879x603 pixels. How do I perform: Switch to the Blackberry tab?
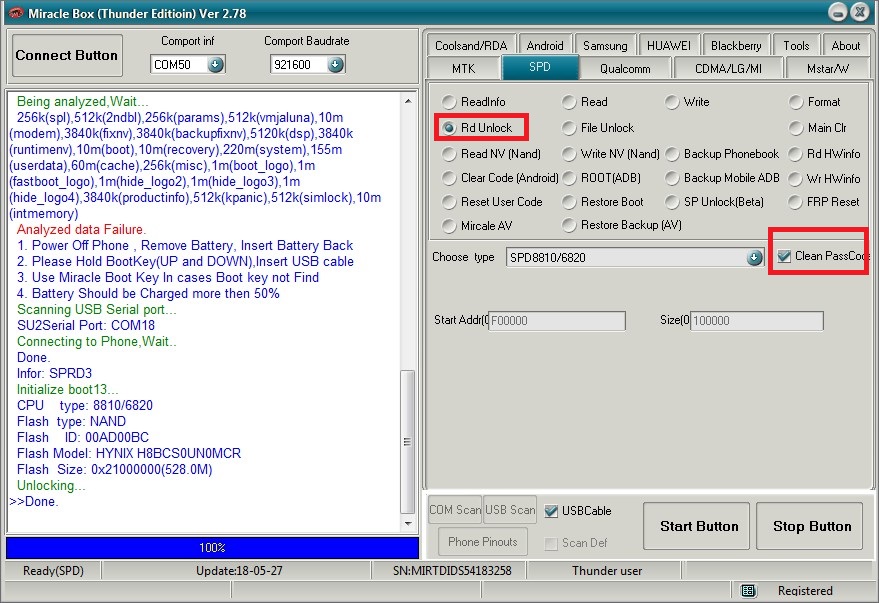tap(736, 45)
